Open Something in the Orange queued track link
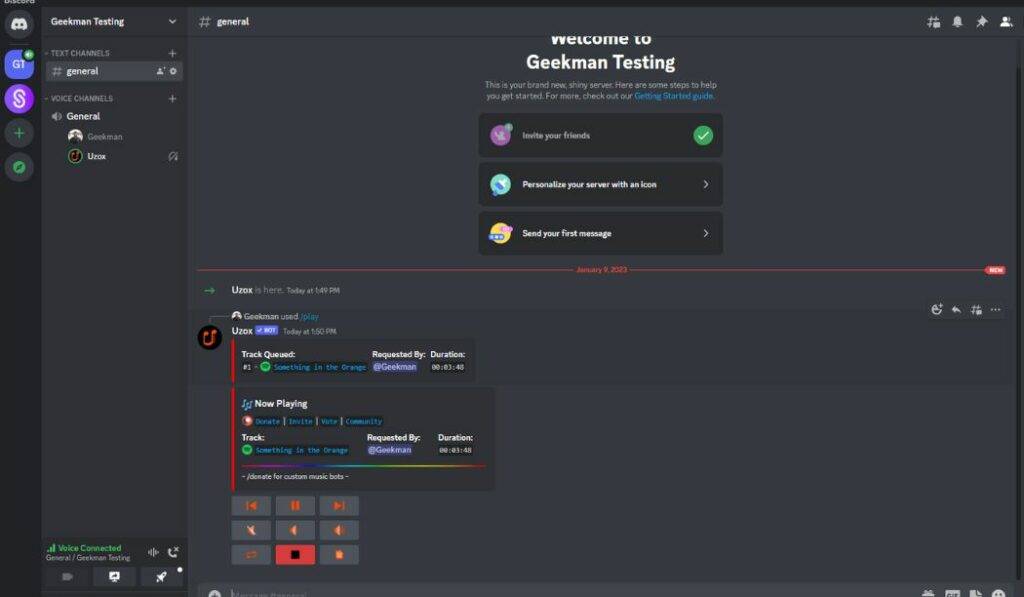The height and width of the screenshot is (597, 1024). click(319, 367)
